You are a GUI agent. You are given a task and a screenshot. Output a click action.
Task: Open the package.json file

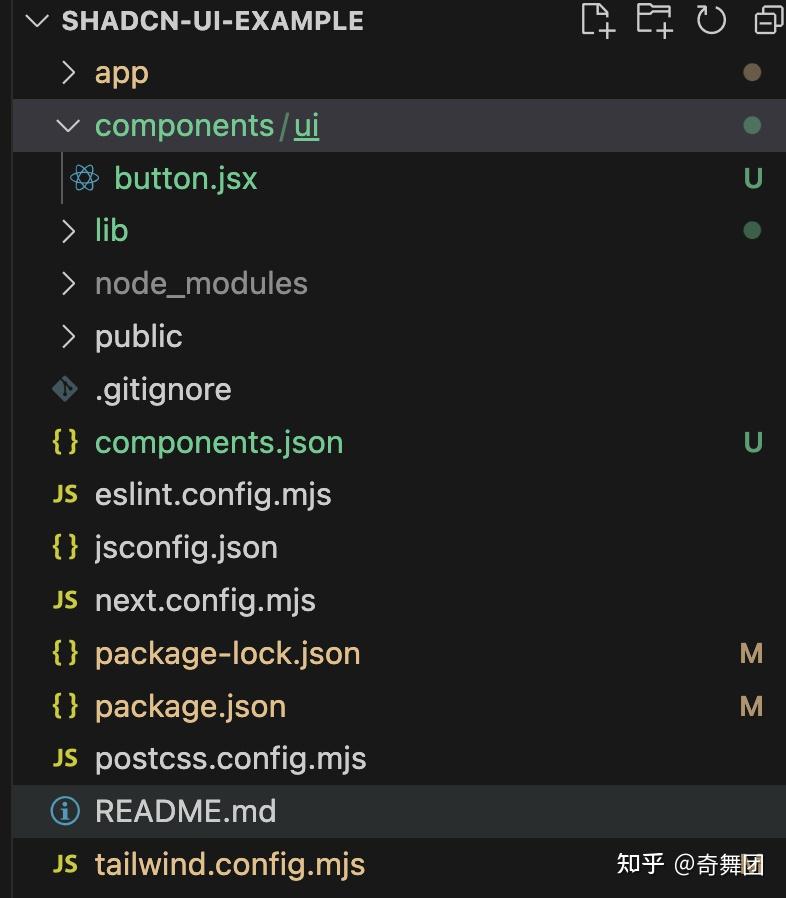coord(190,706)
